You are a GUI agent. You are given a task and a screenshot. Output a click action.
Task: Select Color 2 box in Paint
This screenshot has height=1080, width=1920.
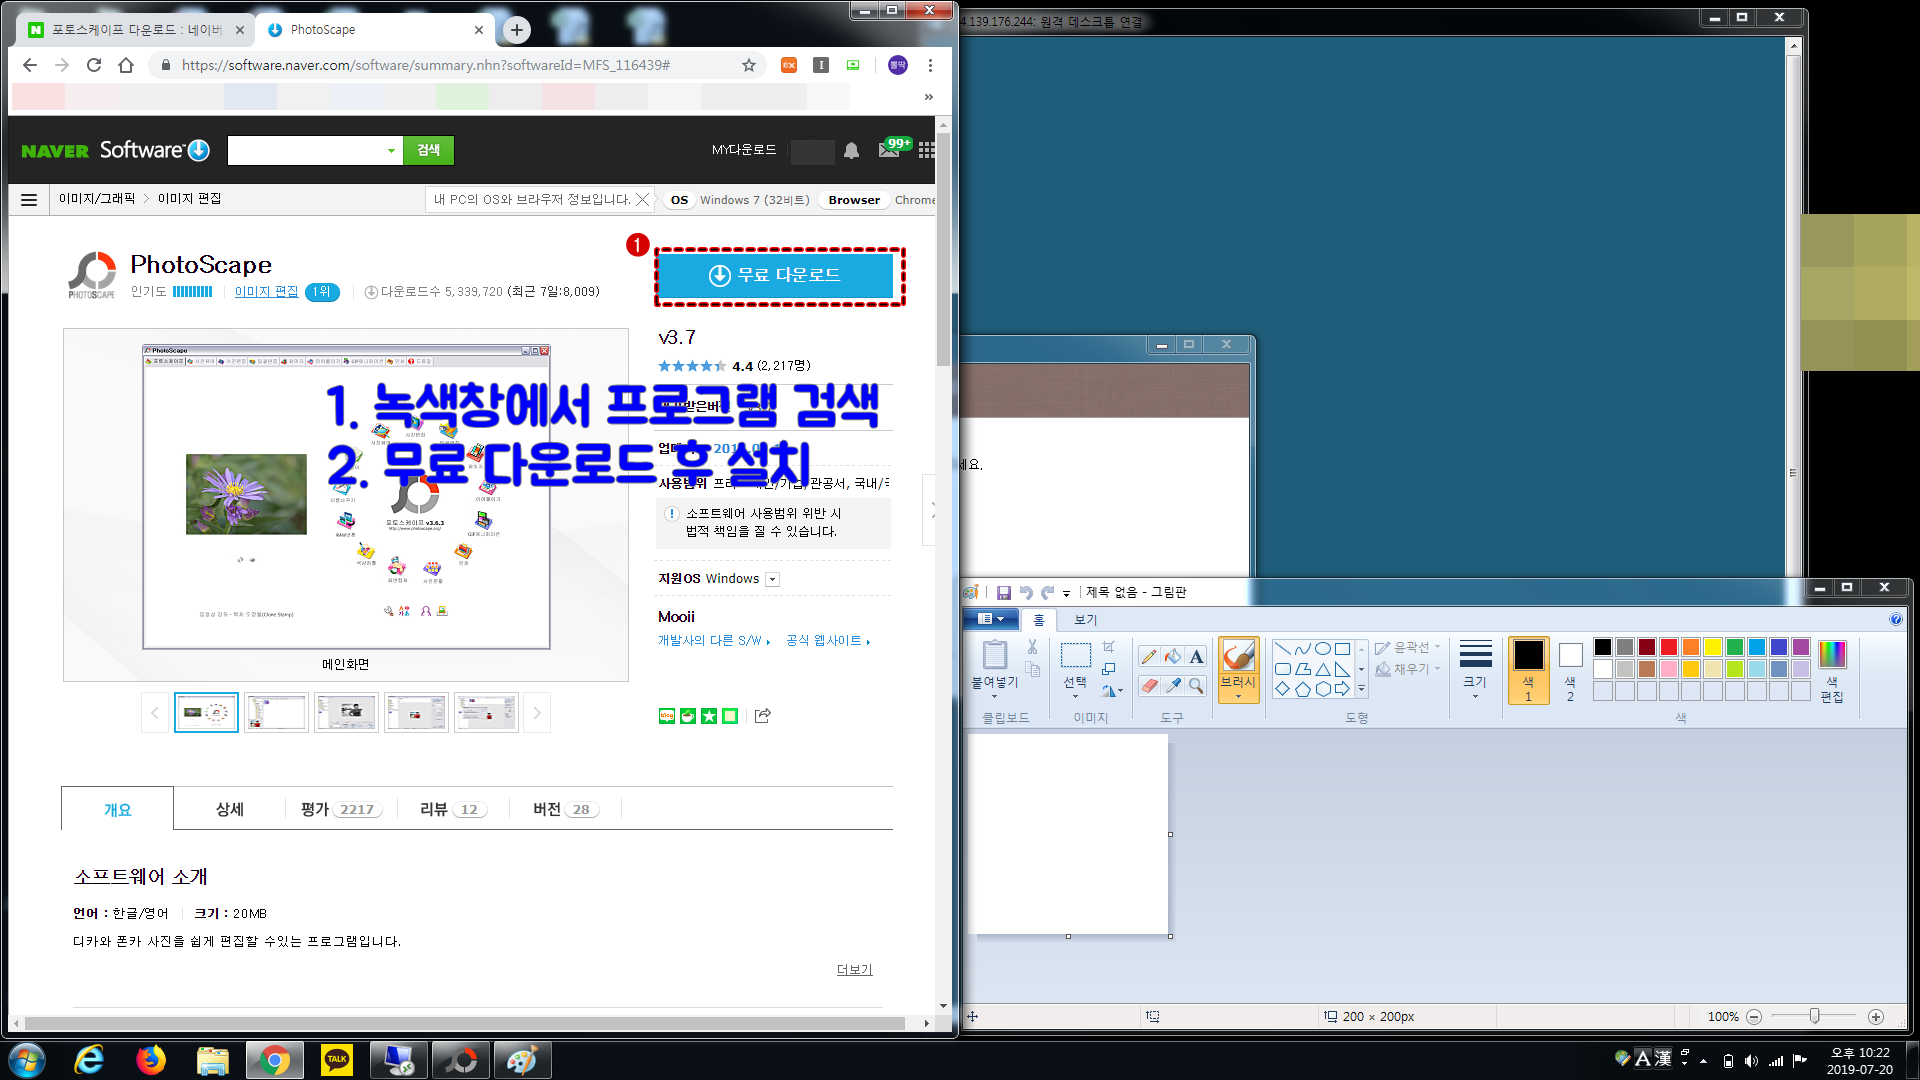[x=1570, y=671]
